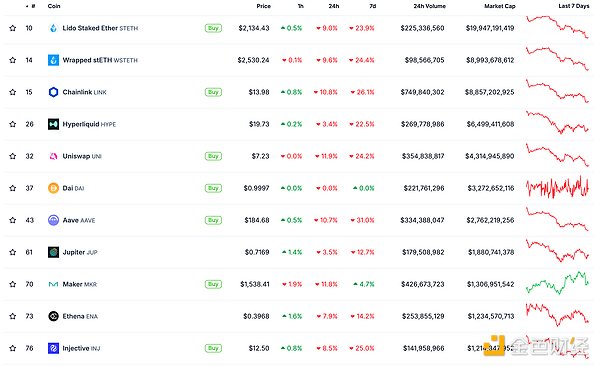Open Maker's green 7-day sparkline chart
Image resolution: width=600 pixels, height=367 pixels.
[558, 283]
